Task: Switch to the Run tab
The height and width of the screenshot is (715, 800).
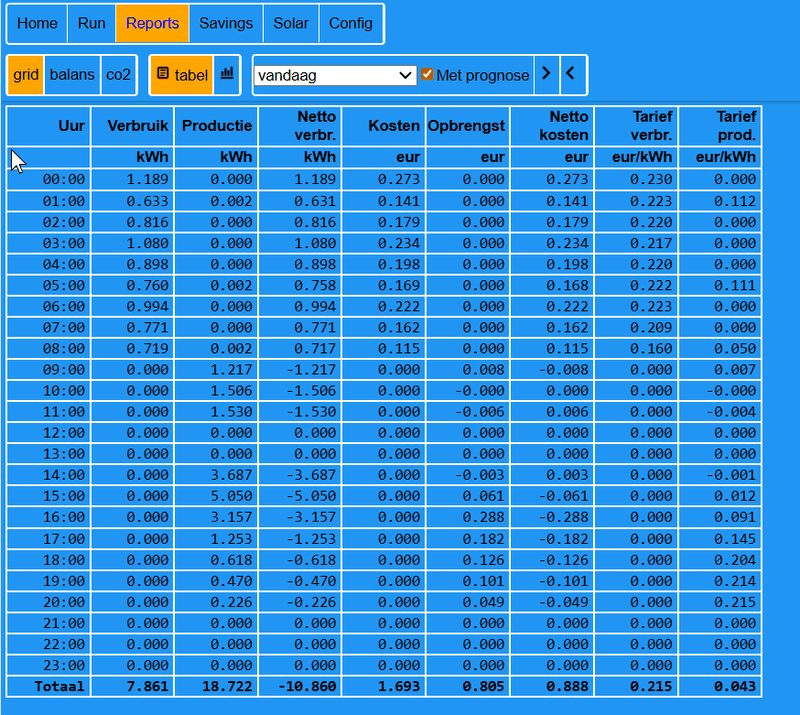Action: click(91, 23)
